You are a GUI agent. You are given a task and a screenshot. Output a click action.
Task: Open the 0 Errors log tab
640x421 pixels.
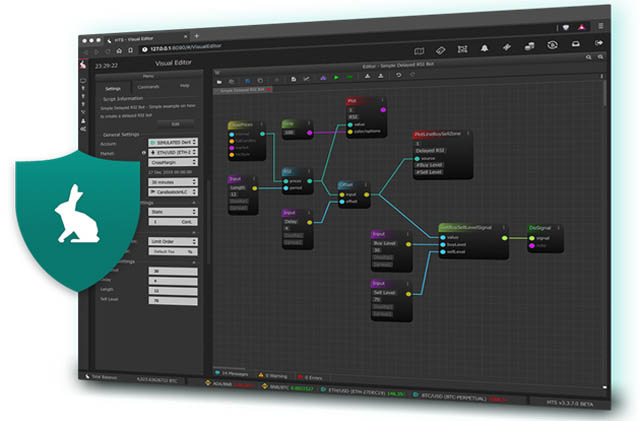click(310, 377)
